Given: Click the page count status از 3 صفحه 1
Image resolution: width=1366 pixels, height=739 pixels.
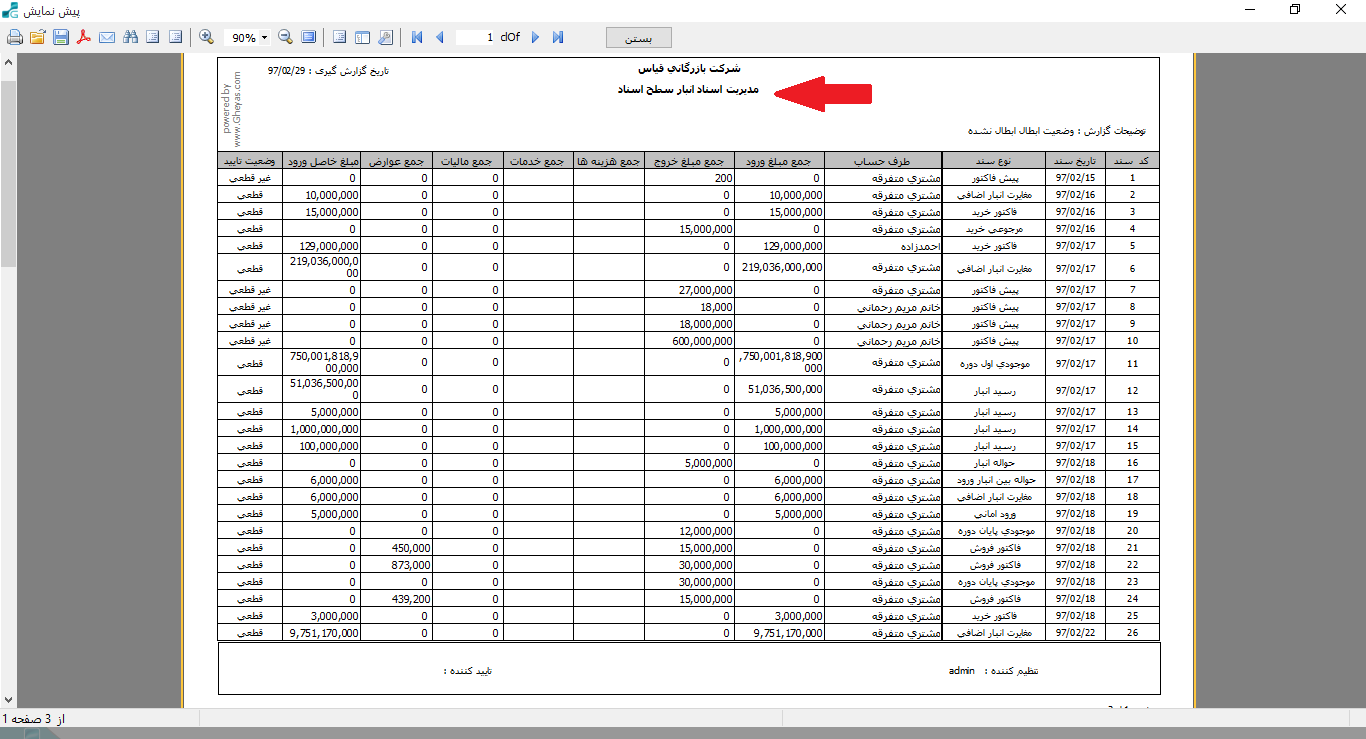Looking at the screenshot, I should pos(33,719).
